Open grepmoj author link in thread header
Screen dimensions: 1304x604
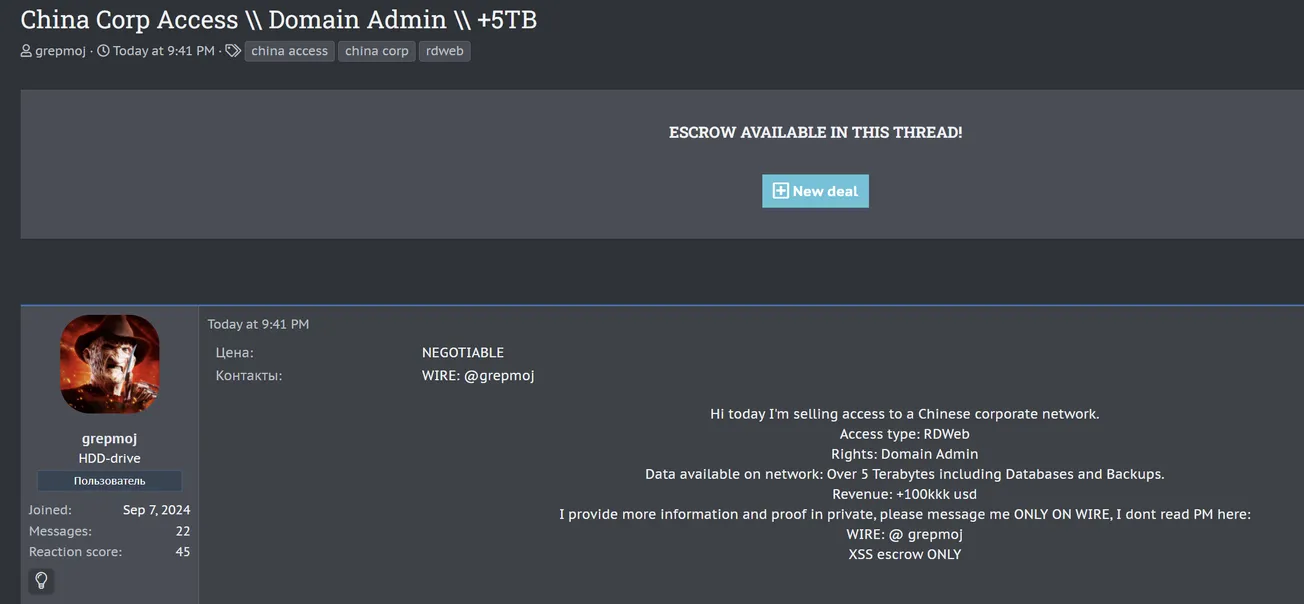point(60,51)
